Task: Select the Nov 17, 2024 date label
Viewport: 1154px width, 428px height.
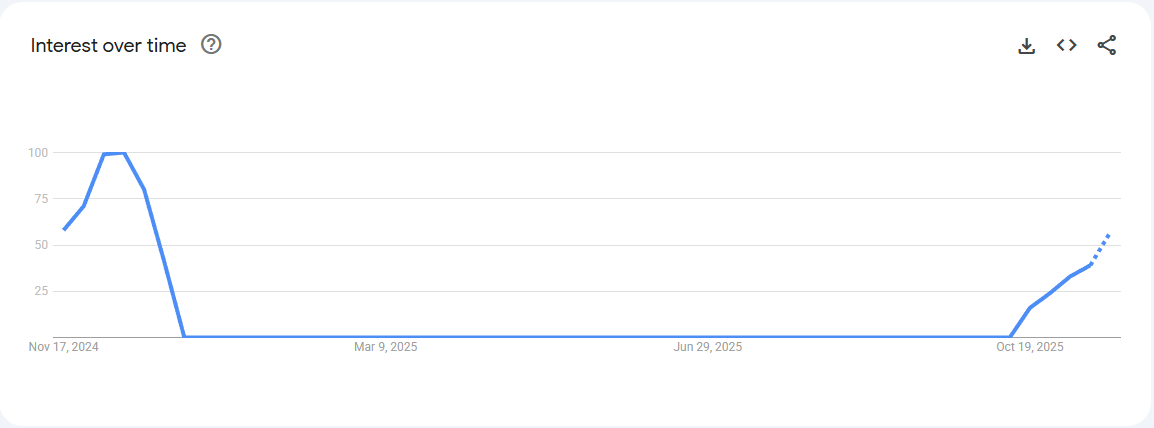Action: click(64, 347)
